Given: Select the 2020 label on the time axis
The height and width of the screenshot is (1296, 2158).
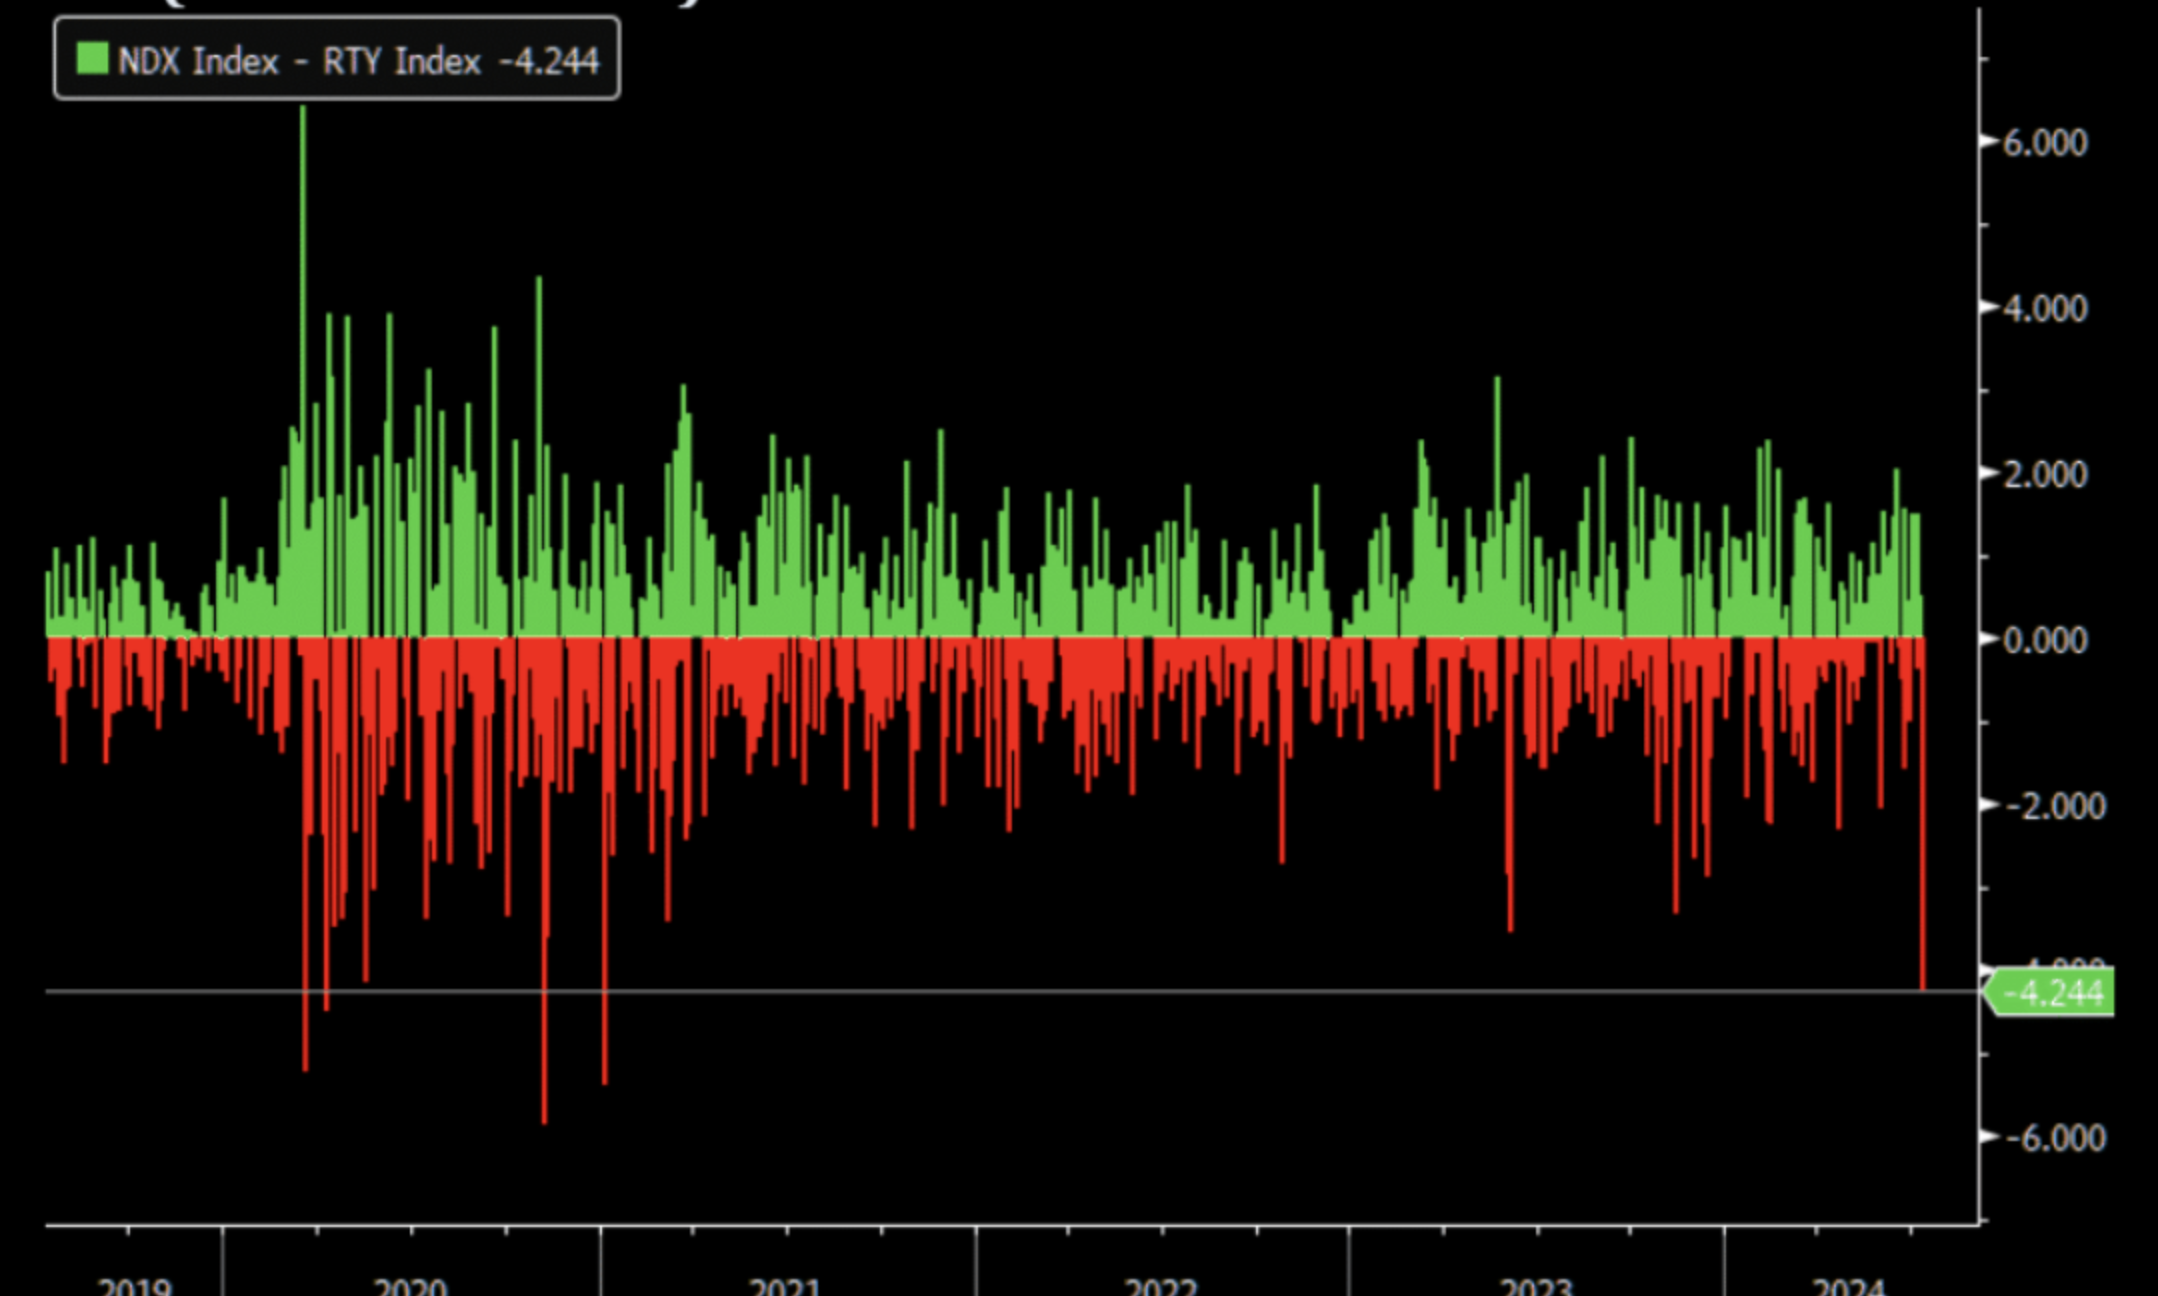Looking at the screenshot, I should pos(410,1286).
